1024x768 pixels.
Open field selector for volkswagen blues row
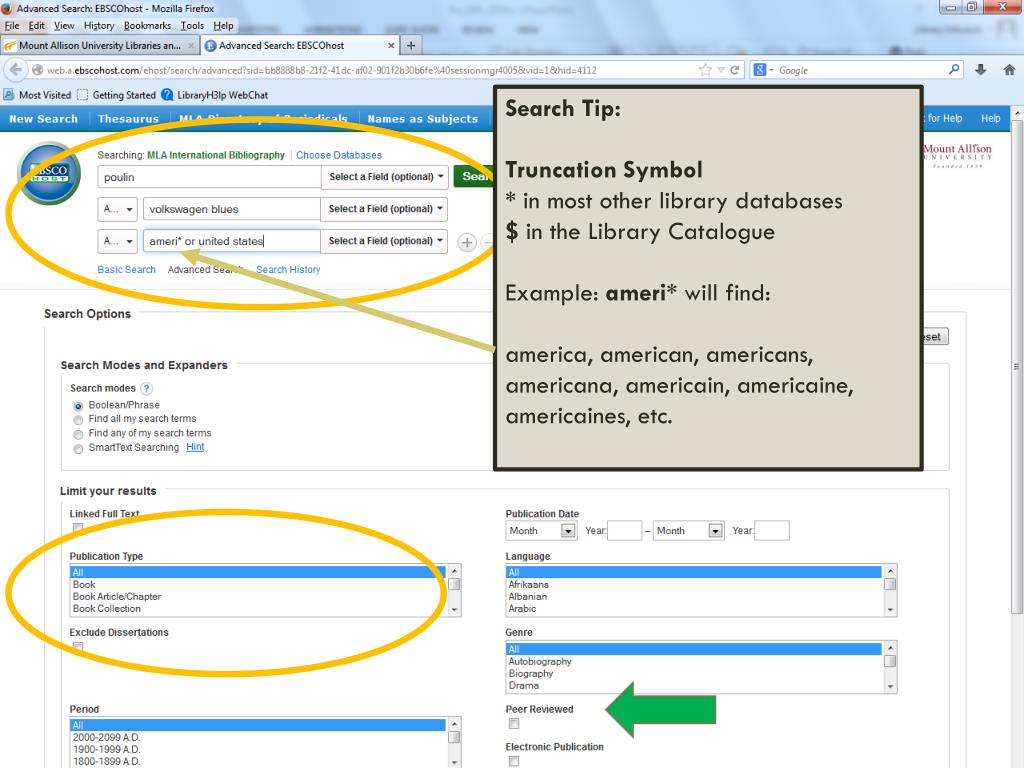(x=384, y=209)
